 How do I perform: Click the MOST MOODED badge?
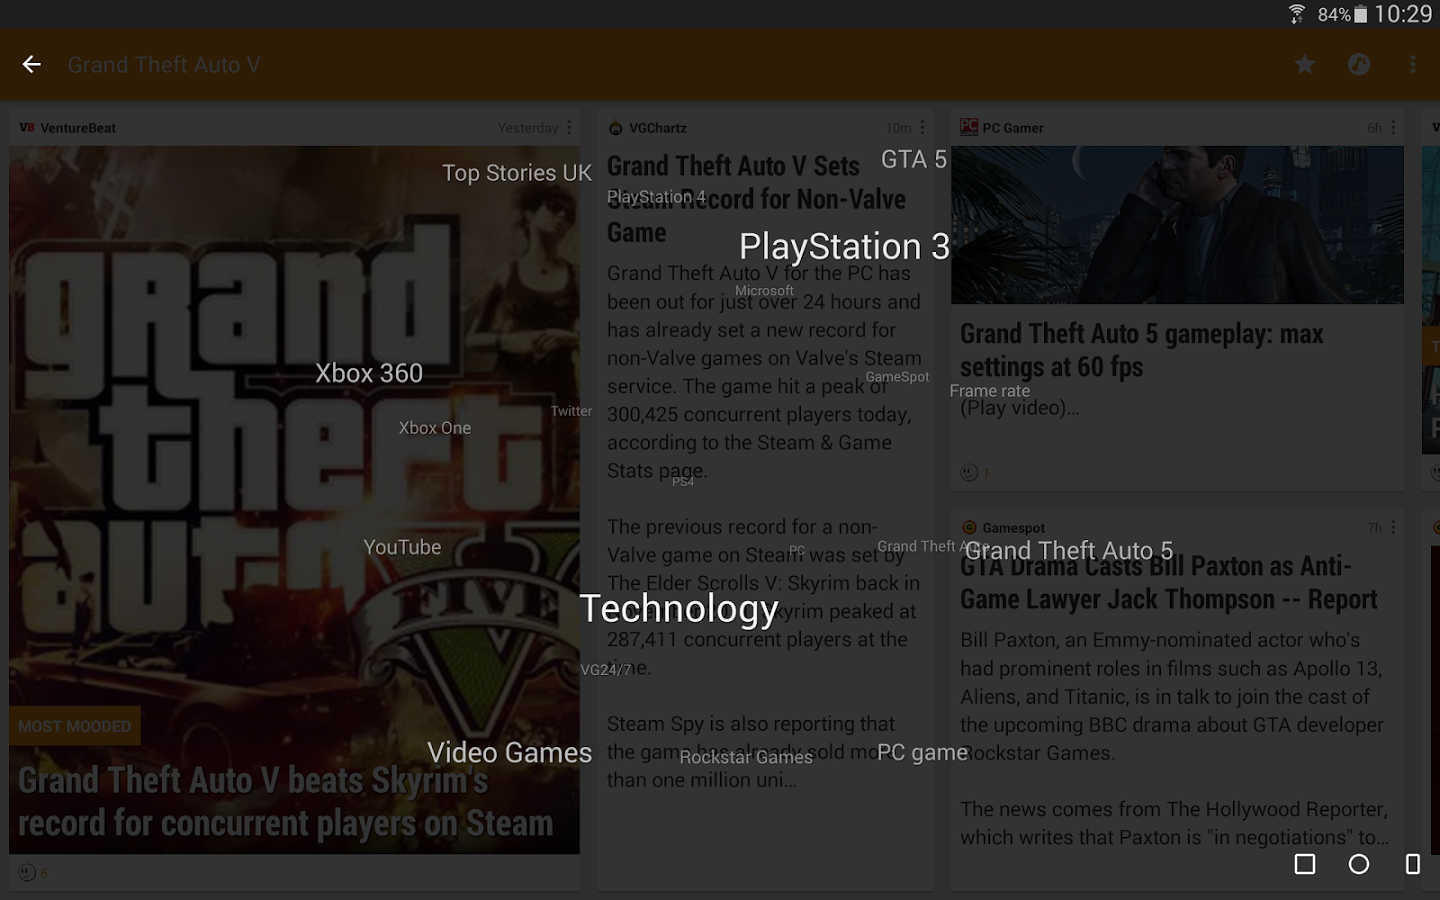tap(75, 726)
